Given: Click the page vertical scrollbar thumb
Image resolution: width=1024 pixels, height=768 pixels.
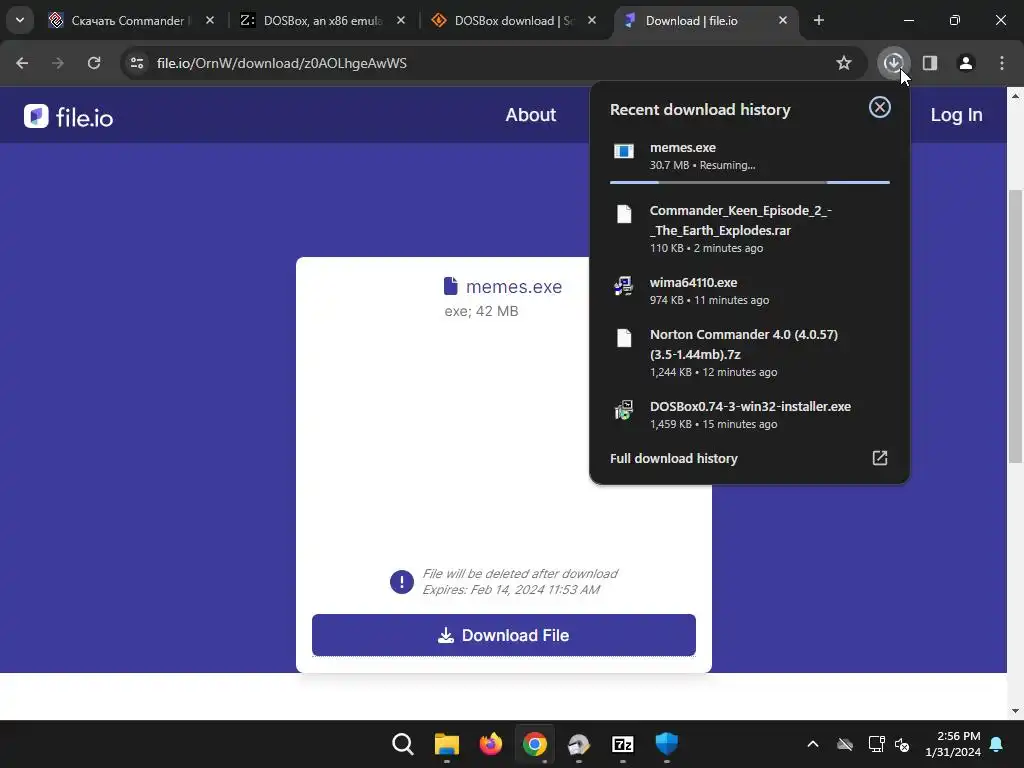Looking at the screenshot, I should tap(1015, 325).
